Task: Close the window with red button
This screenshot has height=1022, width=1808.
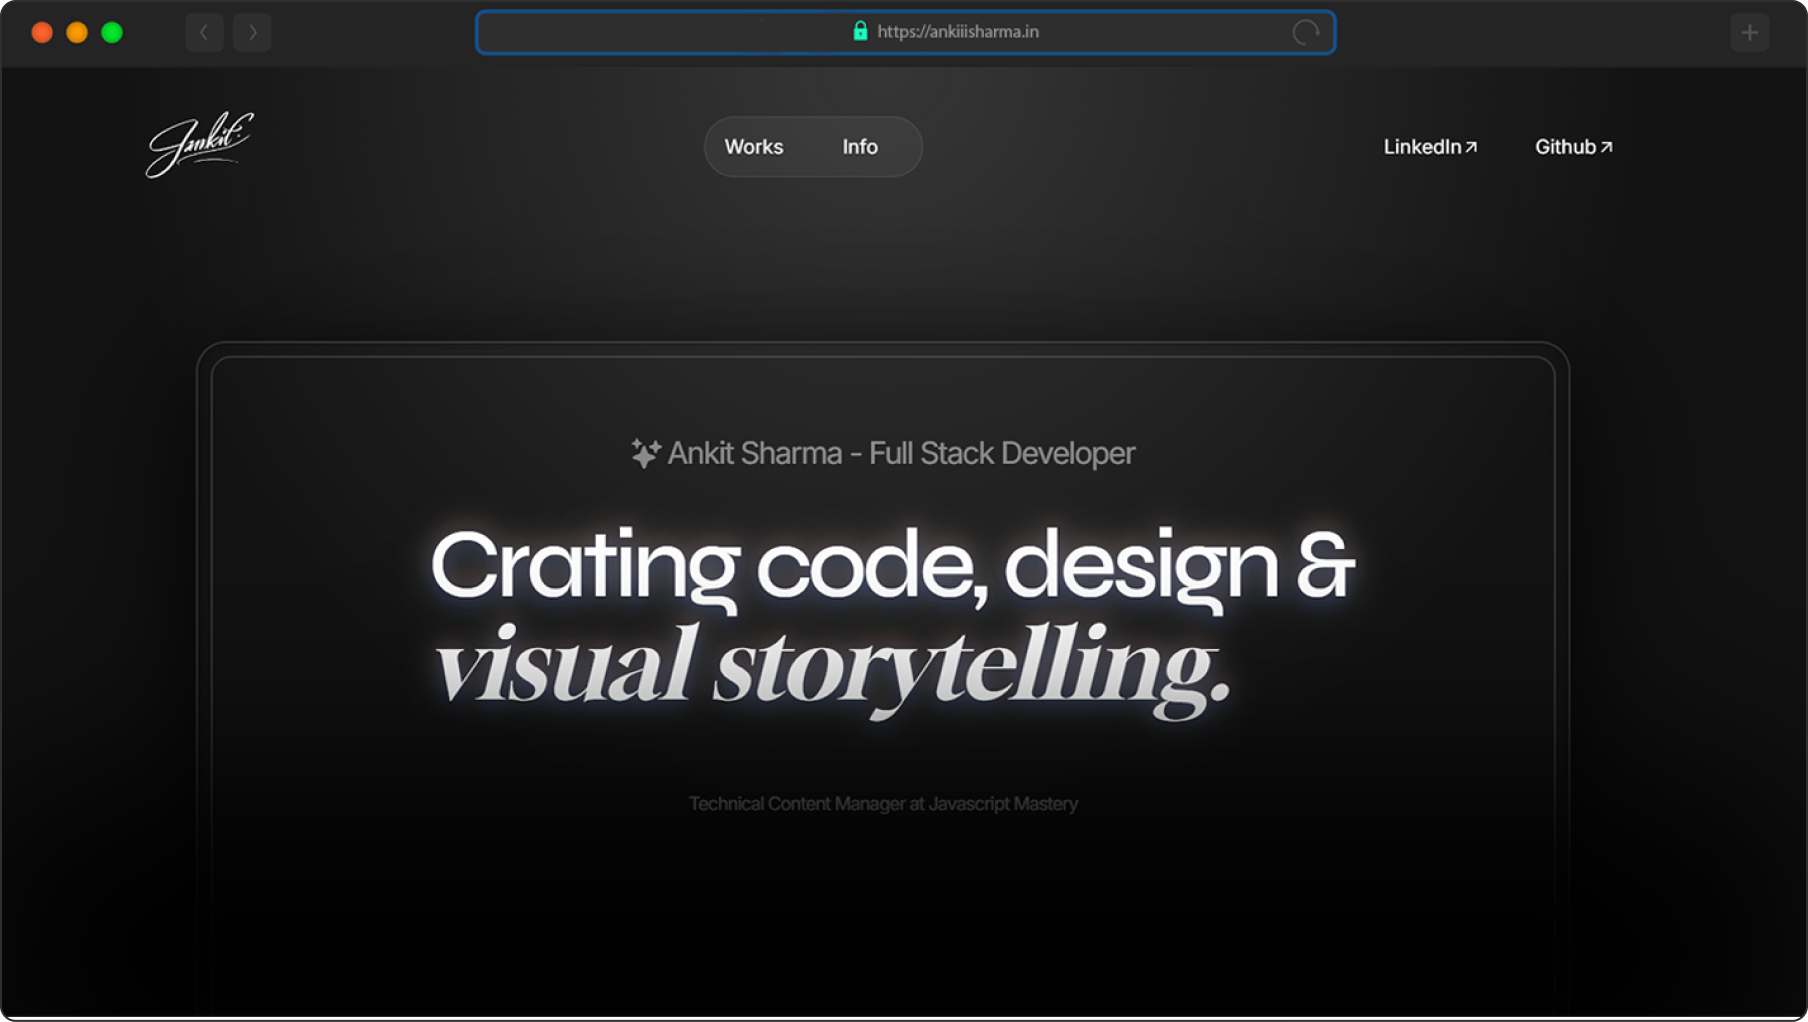Action: (42, 32)
